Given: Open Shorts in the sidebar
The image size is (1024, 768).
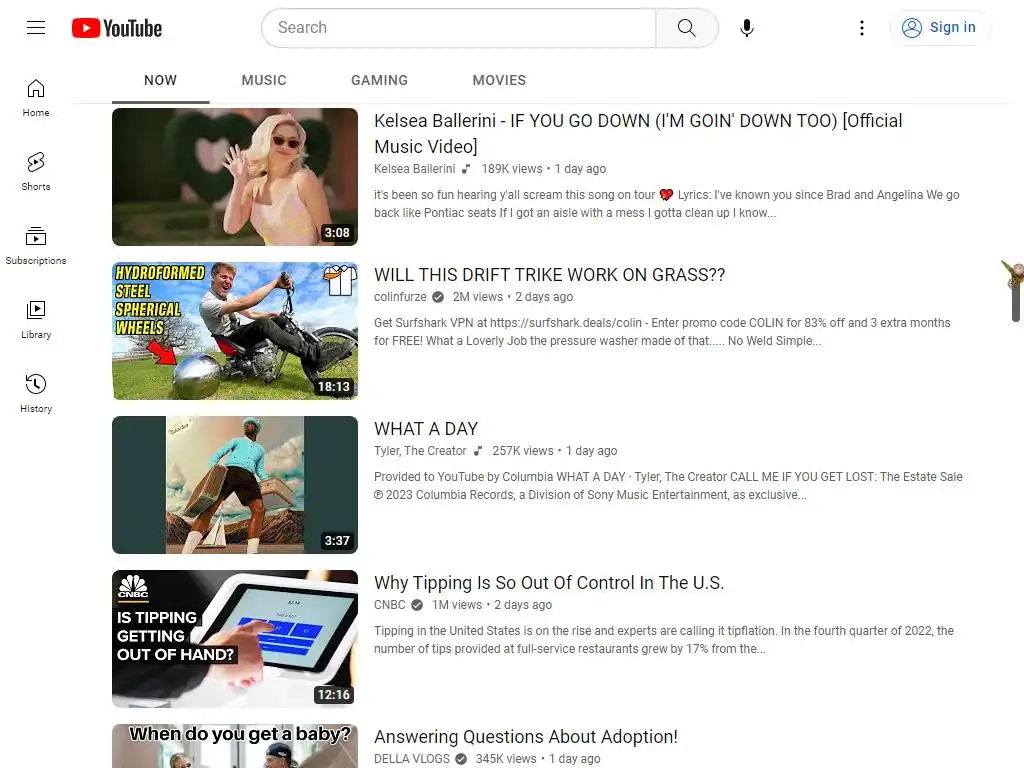Looking at the screenshot, I should [36, 172].
